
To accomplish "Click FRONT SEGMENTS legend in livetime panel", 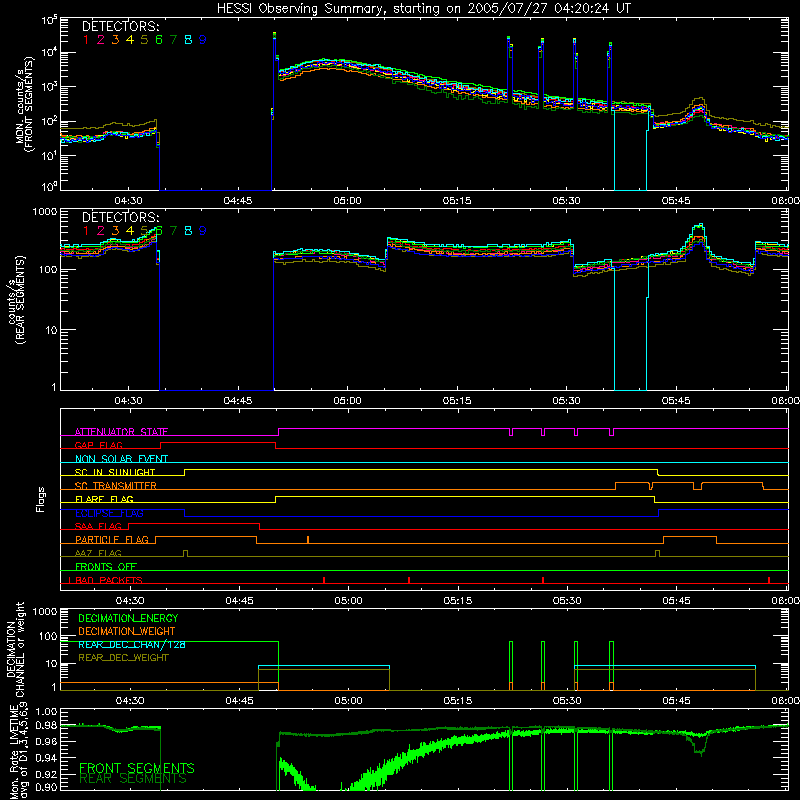I will click(137, 768).
